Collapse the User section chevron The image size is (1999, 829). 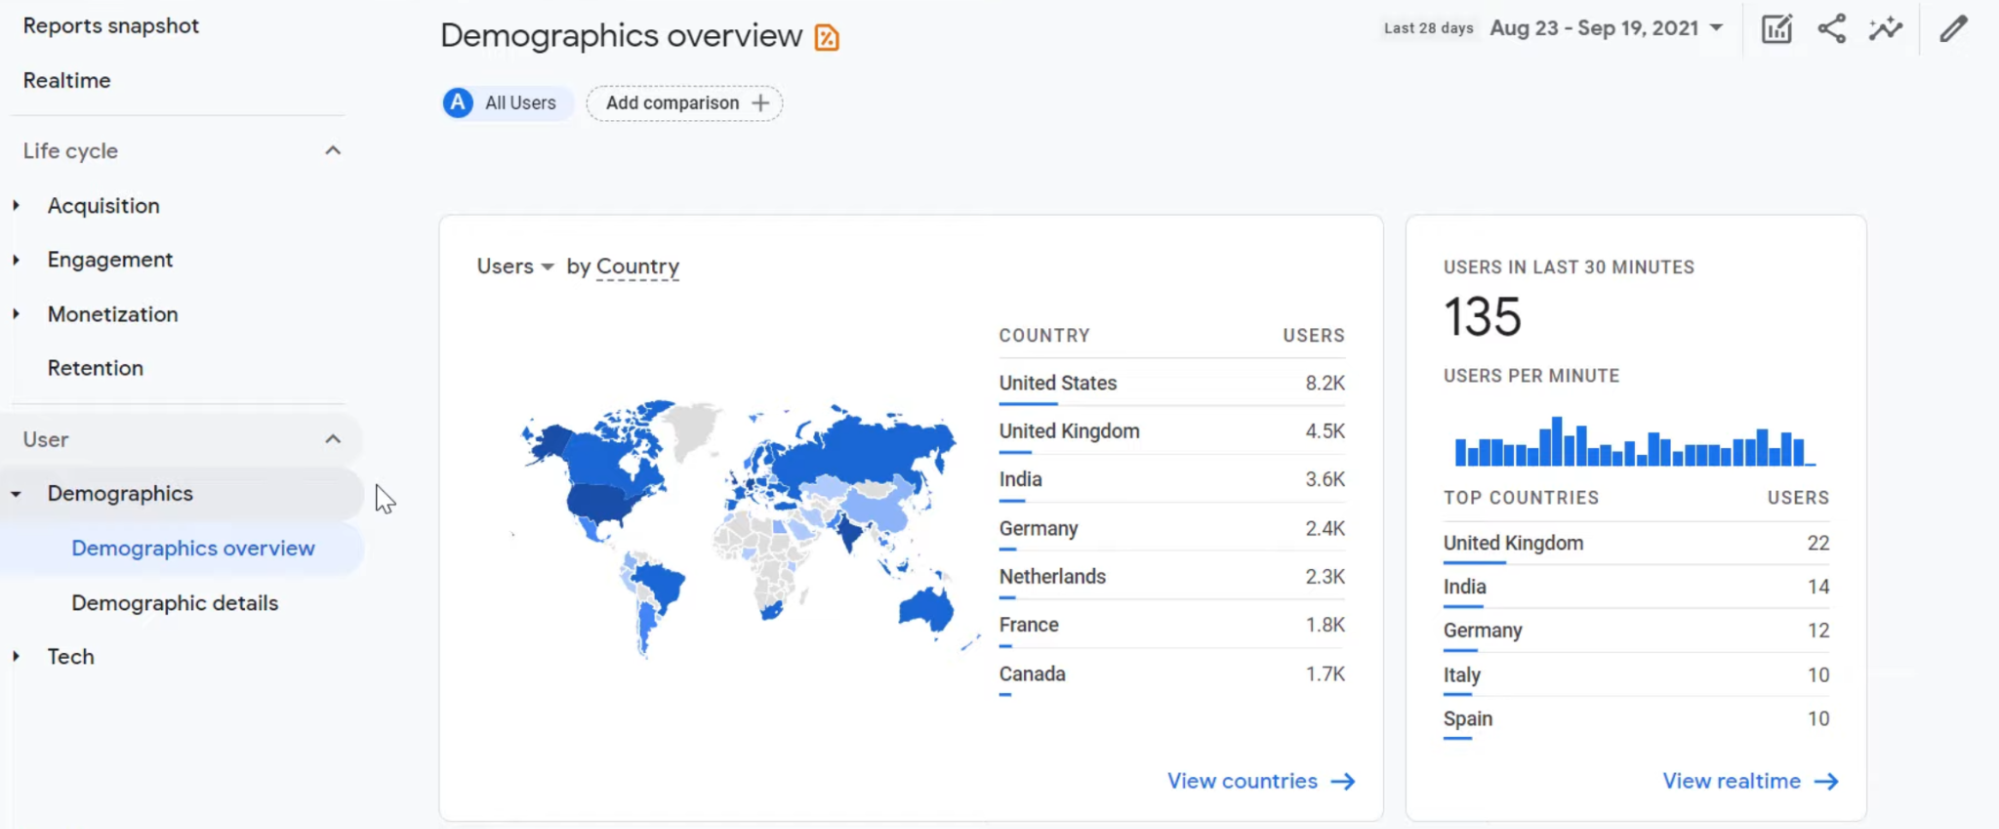tap(333, 440)
